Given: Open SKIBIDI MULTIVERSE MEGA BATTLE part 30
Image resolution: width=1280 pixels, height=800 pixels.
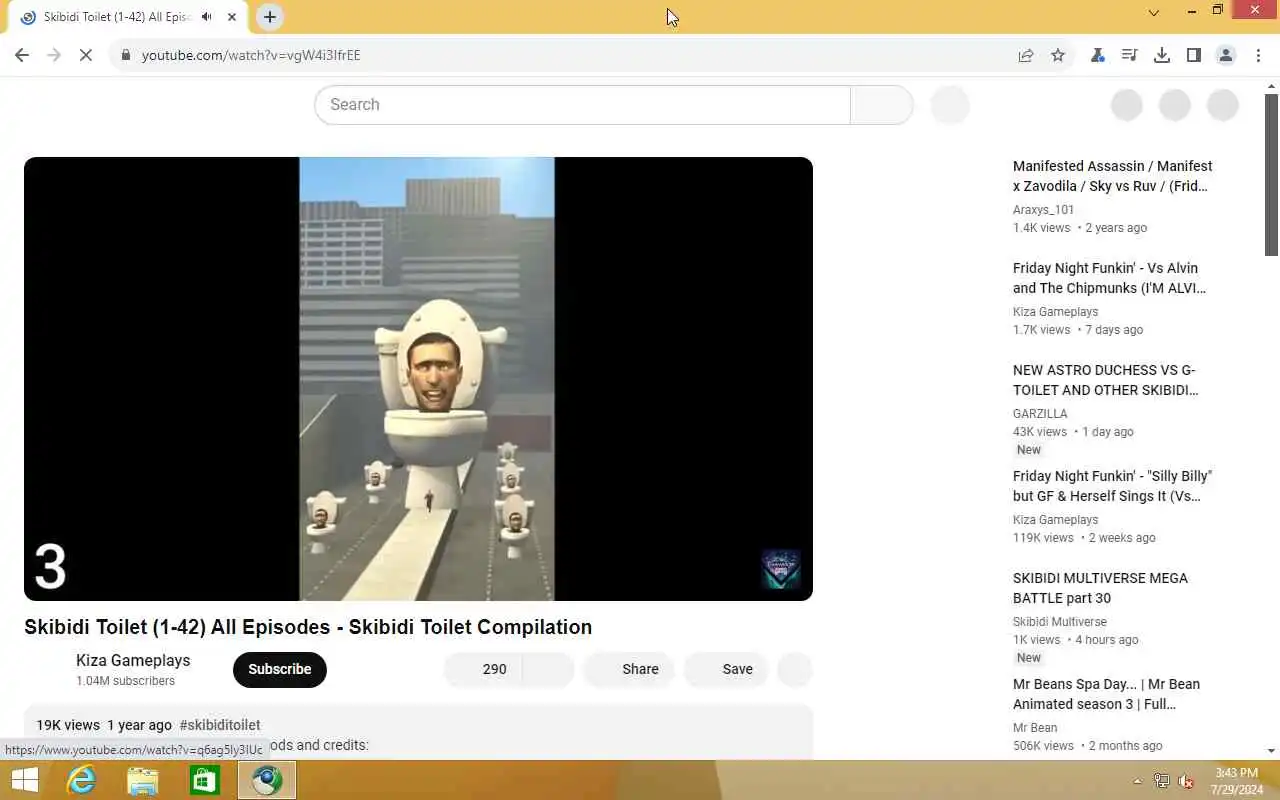Looking at the screenshot, I should (x=1100, y=588).
